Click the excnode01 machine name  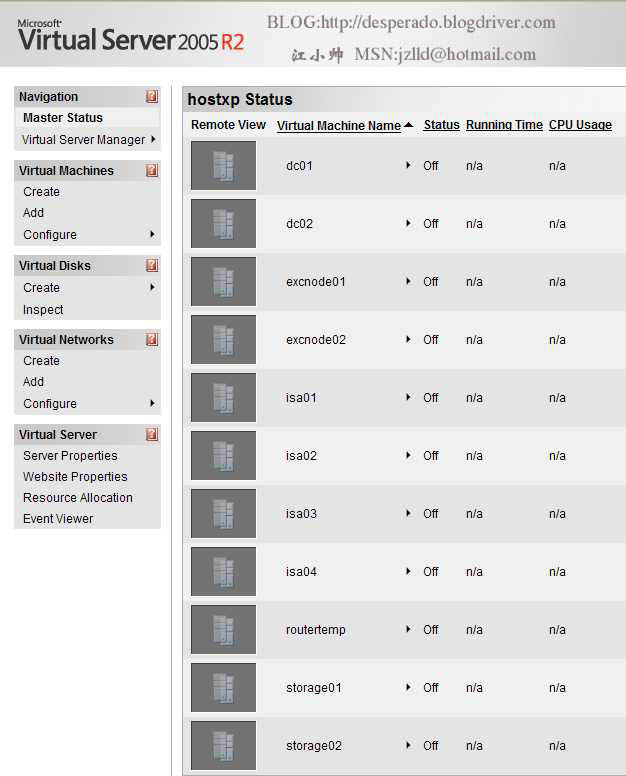(316, 282)
